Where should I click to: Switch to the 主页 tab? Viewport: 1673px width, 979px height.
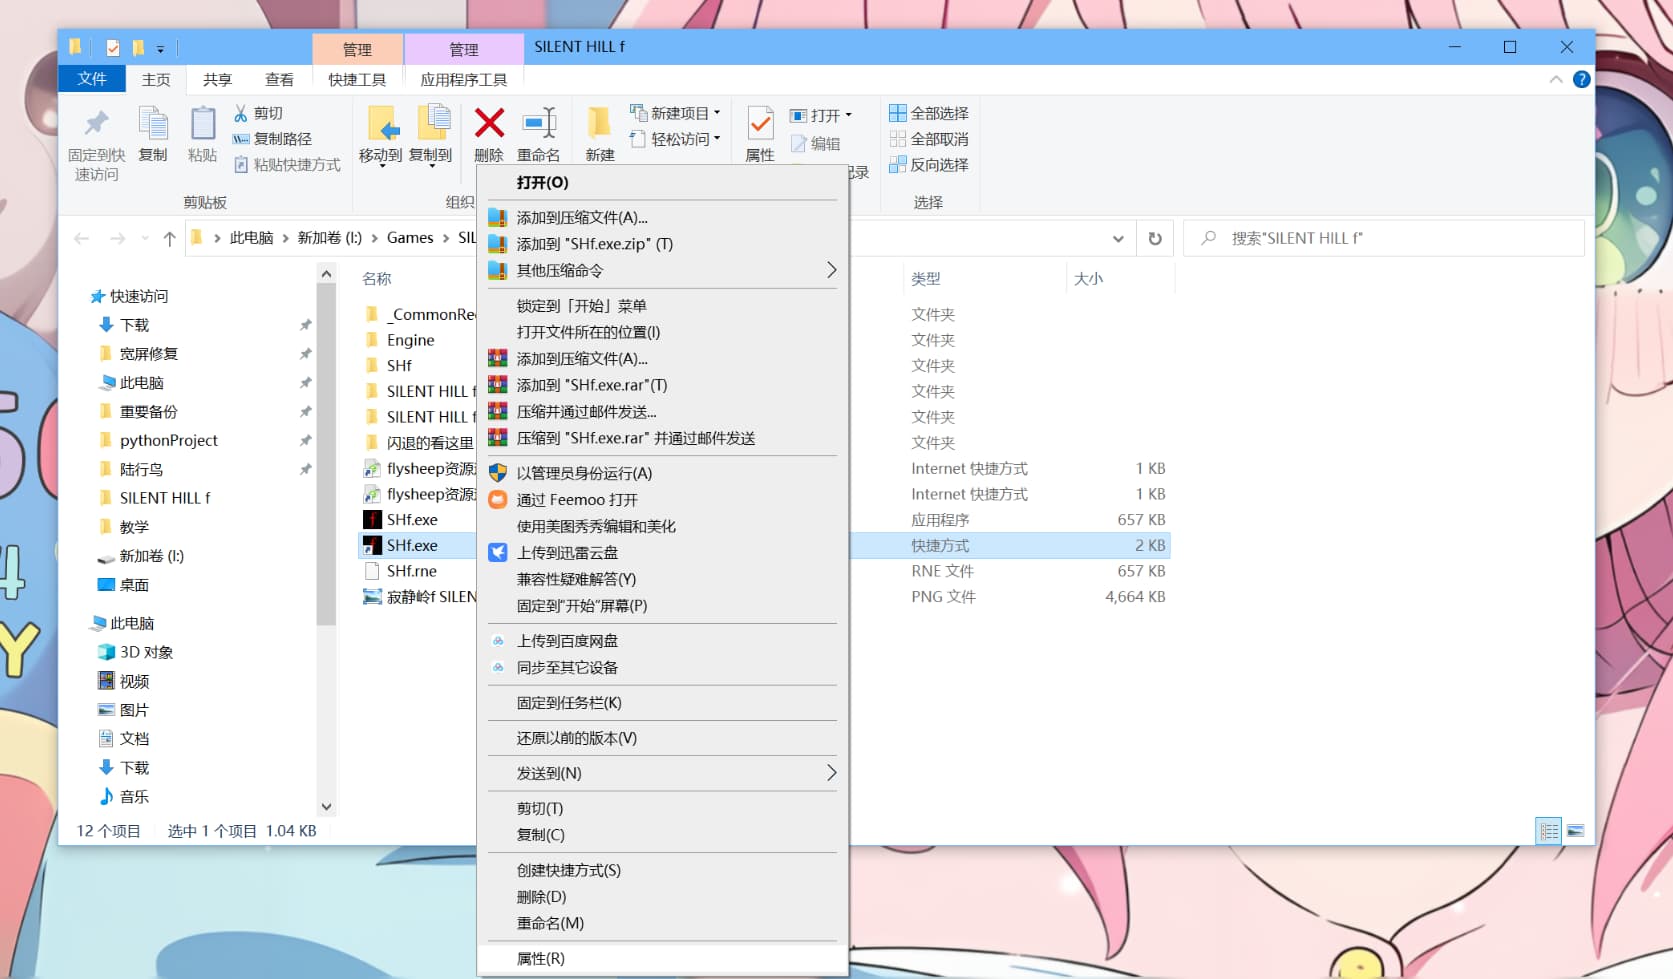pyautogui.click(x=156, y=80)
